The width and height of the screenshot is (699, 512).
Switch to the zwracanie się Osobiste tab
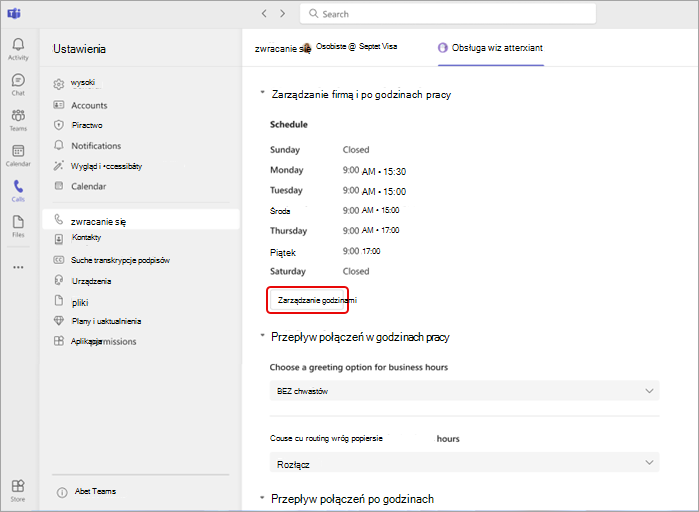click(x=326, y=48)
